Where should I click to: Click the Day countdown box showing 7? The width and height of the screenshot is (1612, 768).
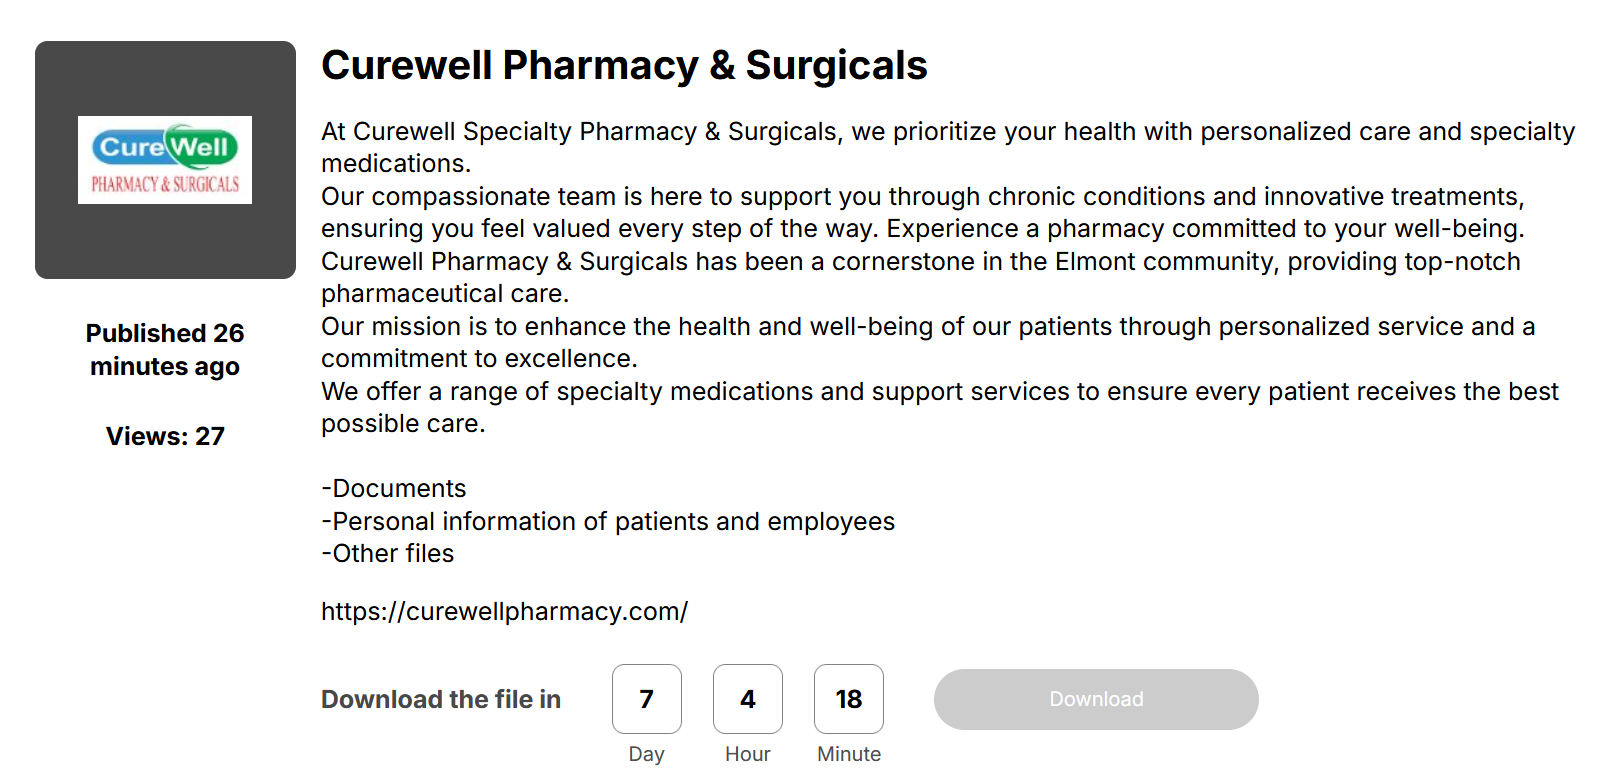(x=647, y=699)
